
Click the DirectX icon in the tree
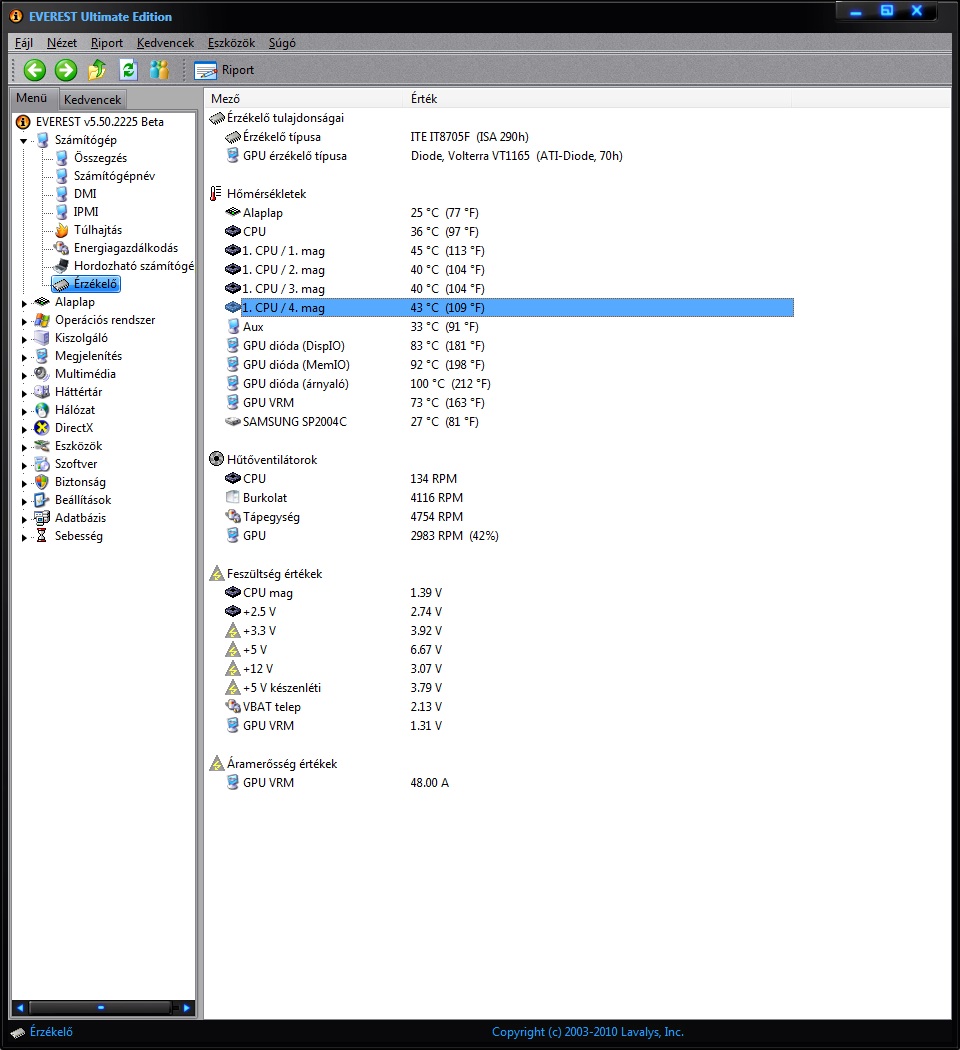coord(42,428)
